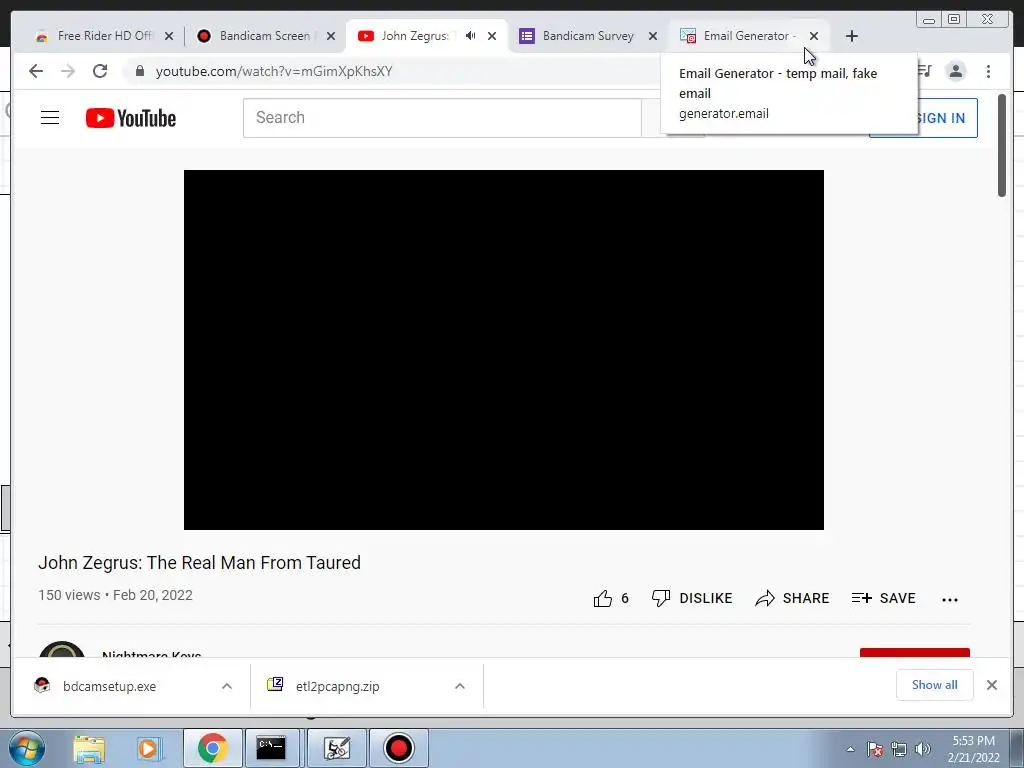Mute the tab via audio speaker icon
This screenshot has height=768, width=1024.
point(470,36)
